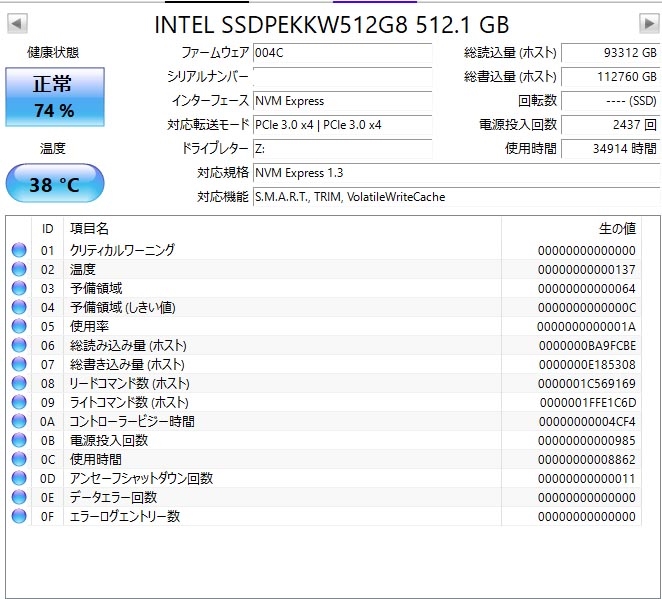Viewport: 662px width, 599px height.
Task: Click the 生の値 column header
Action: pyautogui.click(x=580, y=229)
